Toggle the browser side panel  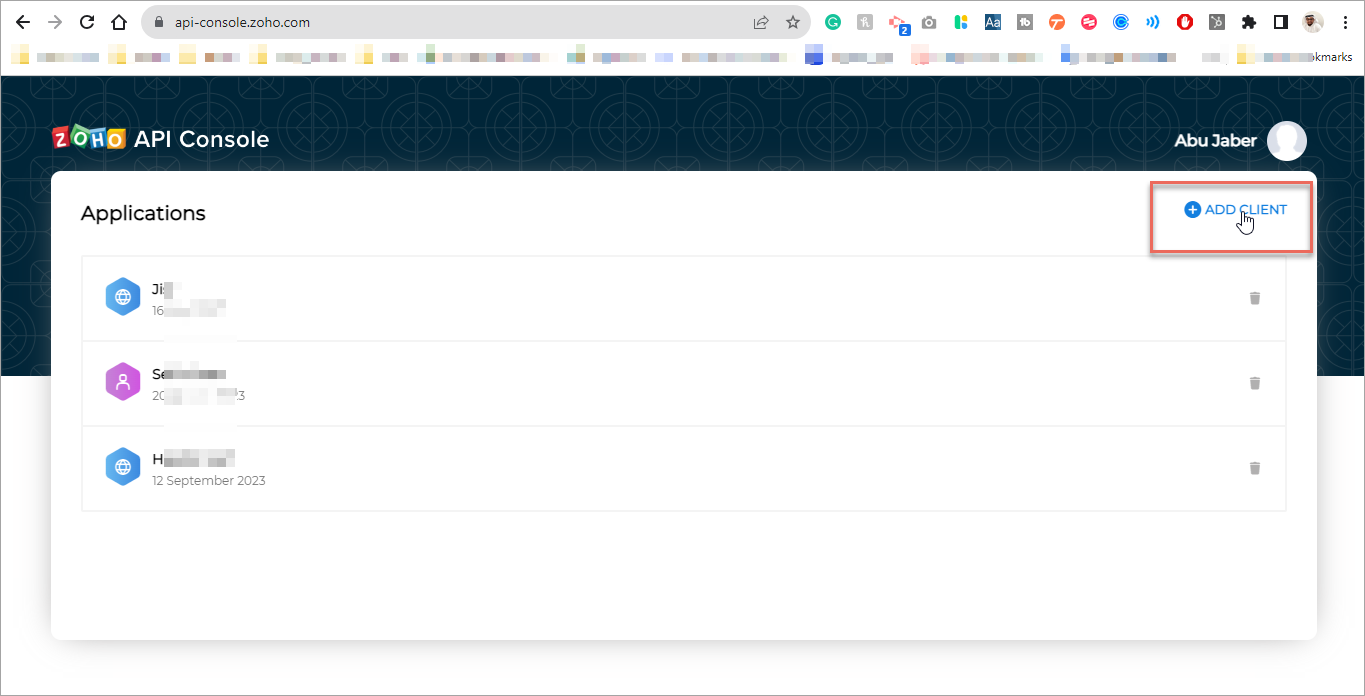[1280, 22]
